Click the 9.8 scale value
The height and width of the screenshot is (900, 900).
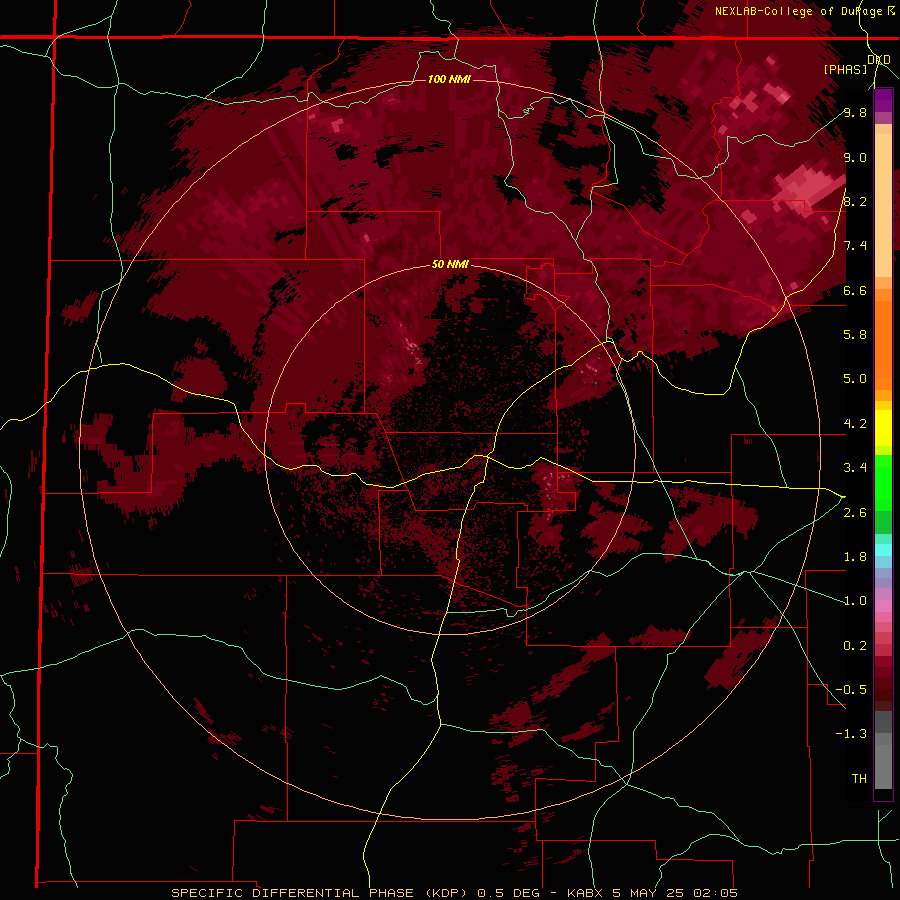point(855,112)
